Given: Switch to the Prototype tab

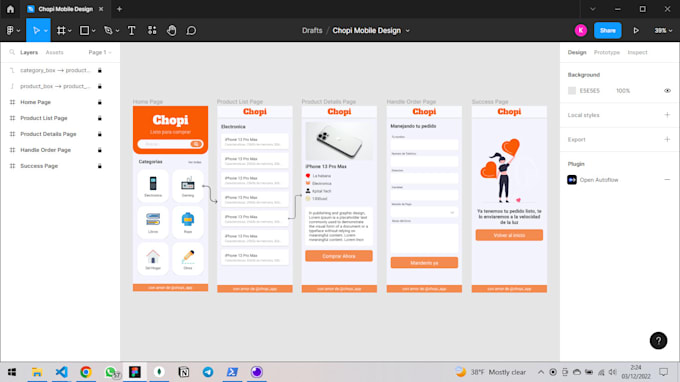Looking at the screenshot, I should click(607, 52).
